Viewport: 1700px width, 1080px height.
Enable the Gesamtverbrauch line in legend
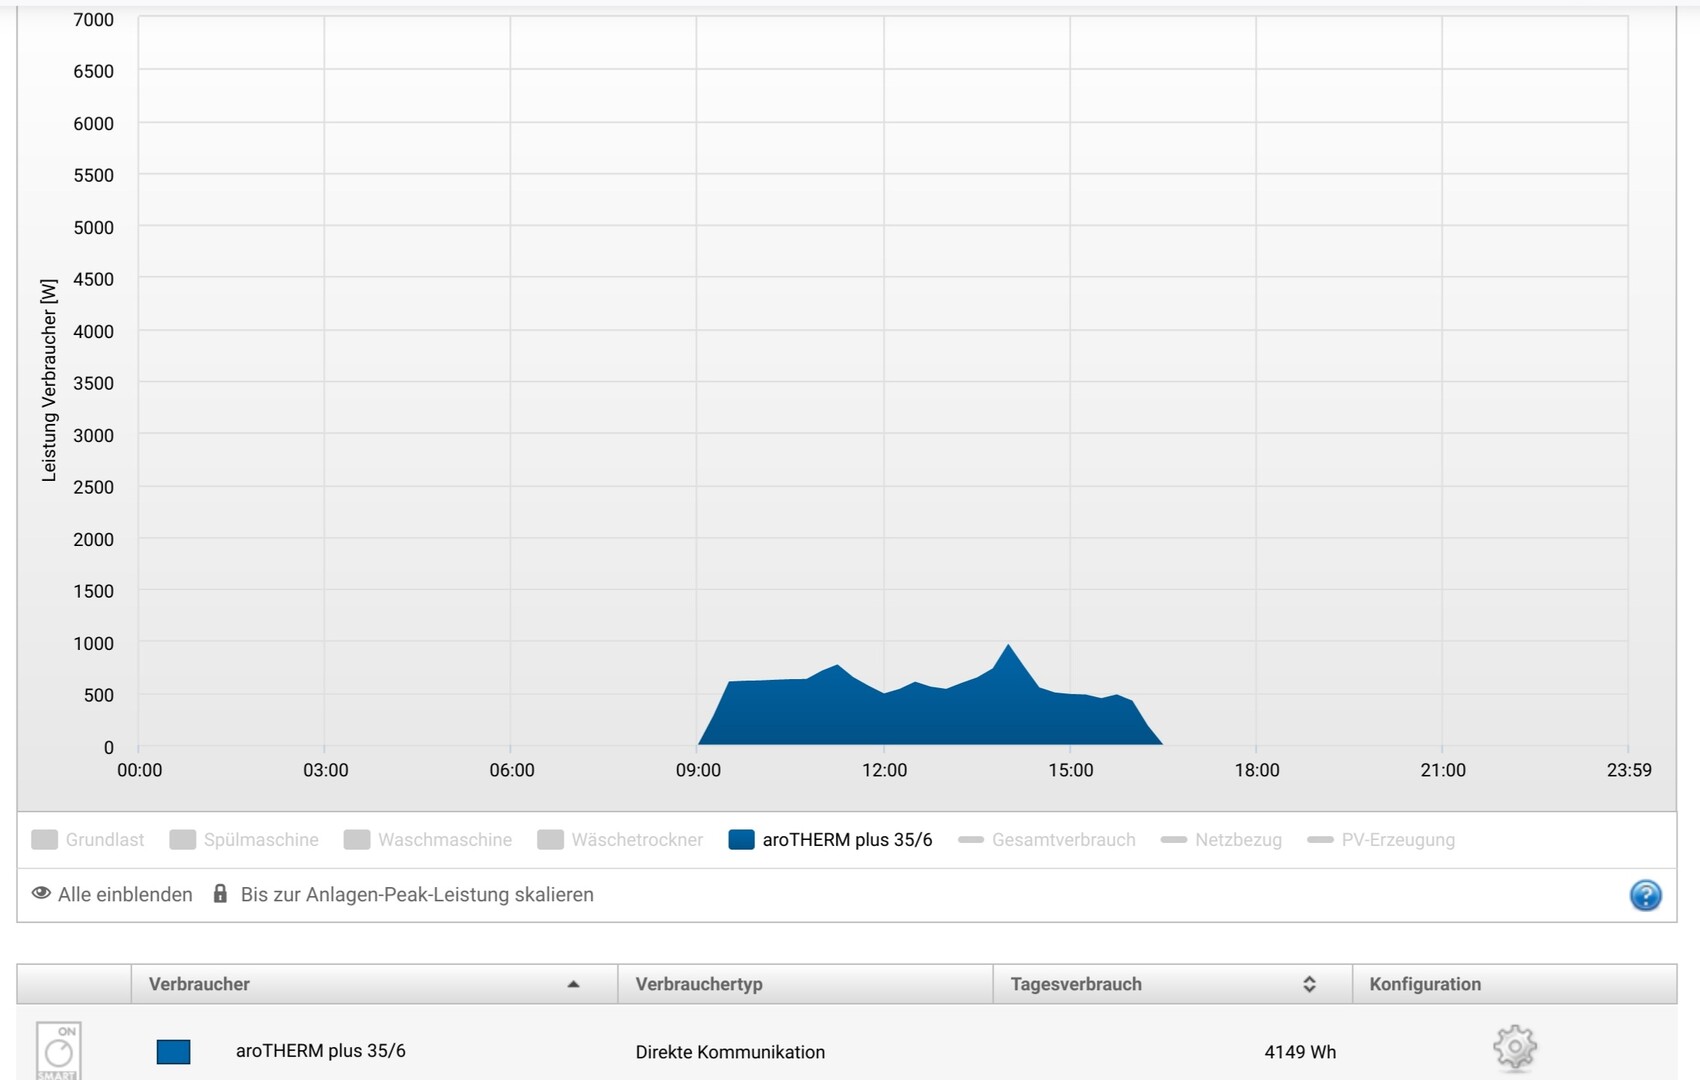(1047, 840)
